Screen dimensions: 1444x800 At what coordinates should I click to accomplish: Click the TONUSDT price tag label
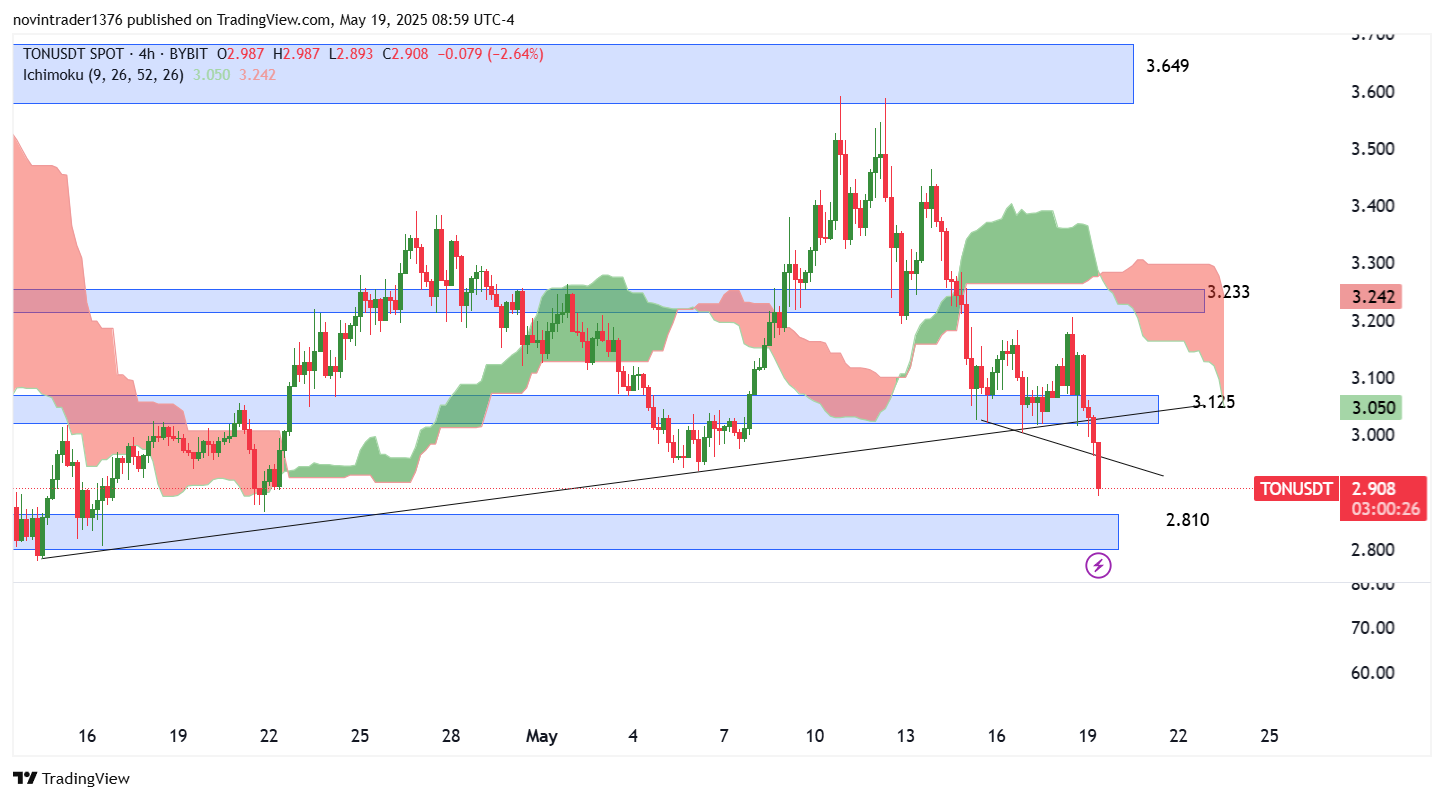[1296, 489]
